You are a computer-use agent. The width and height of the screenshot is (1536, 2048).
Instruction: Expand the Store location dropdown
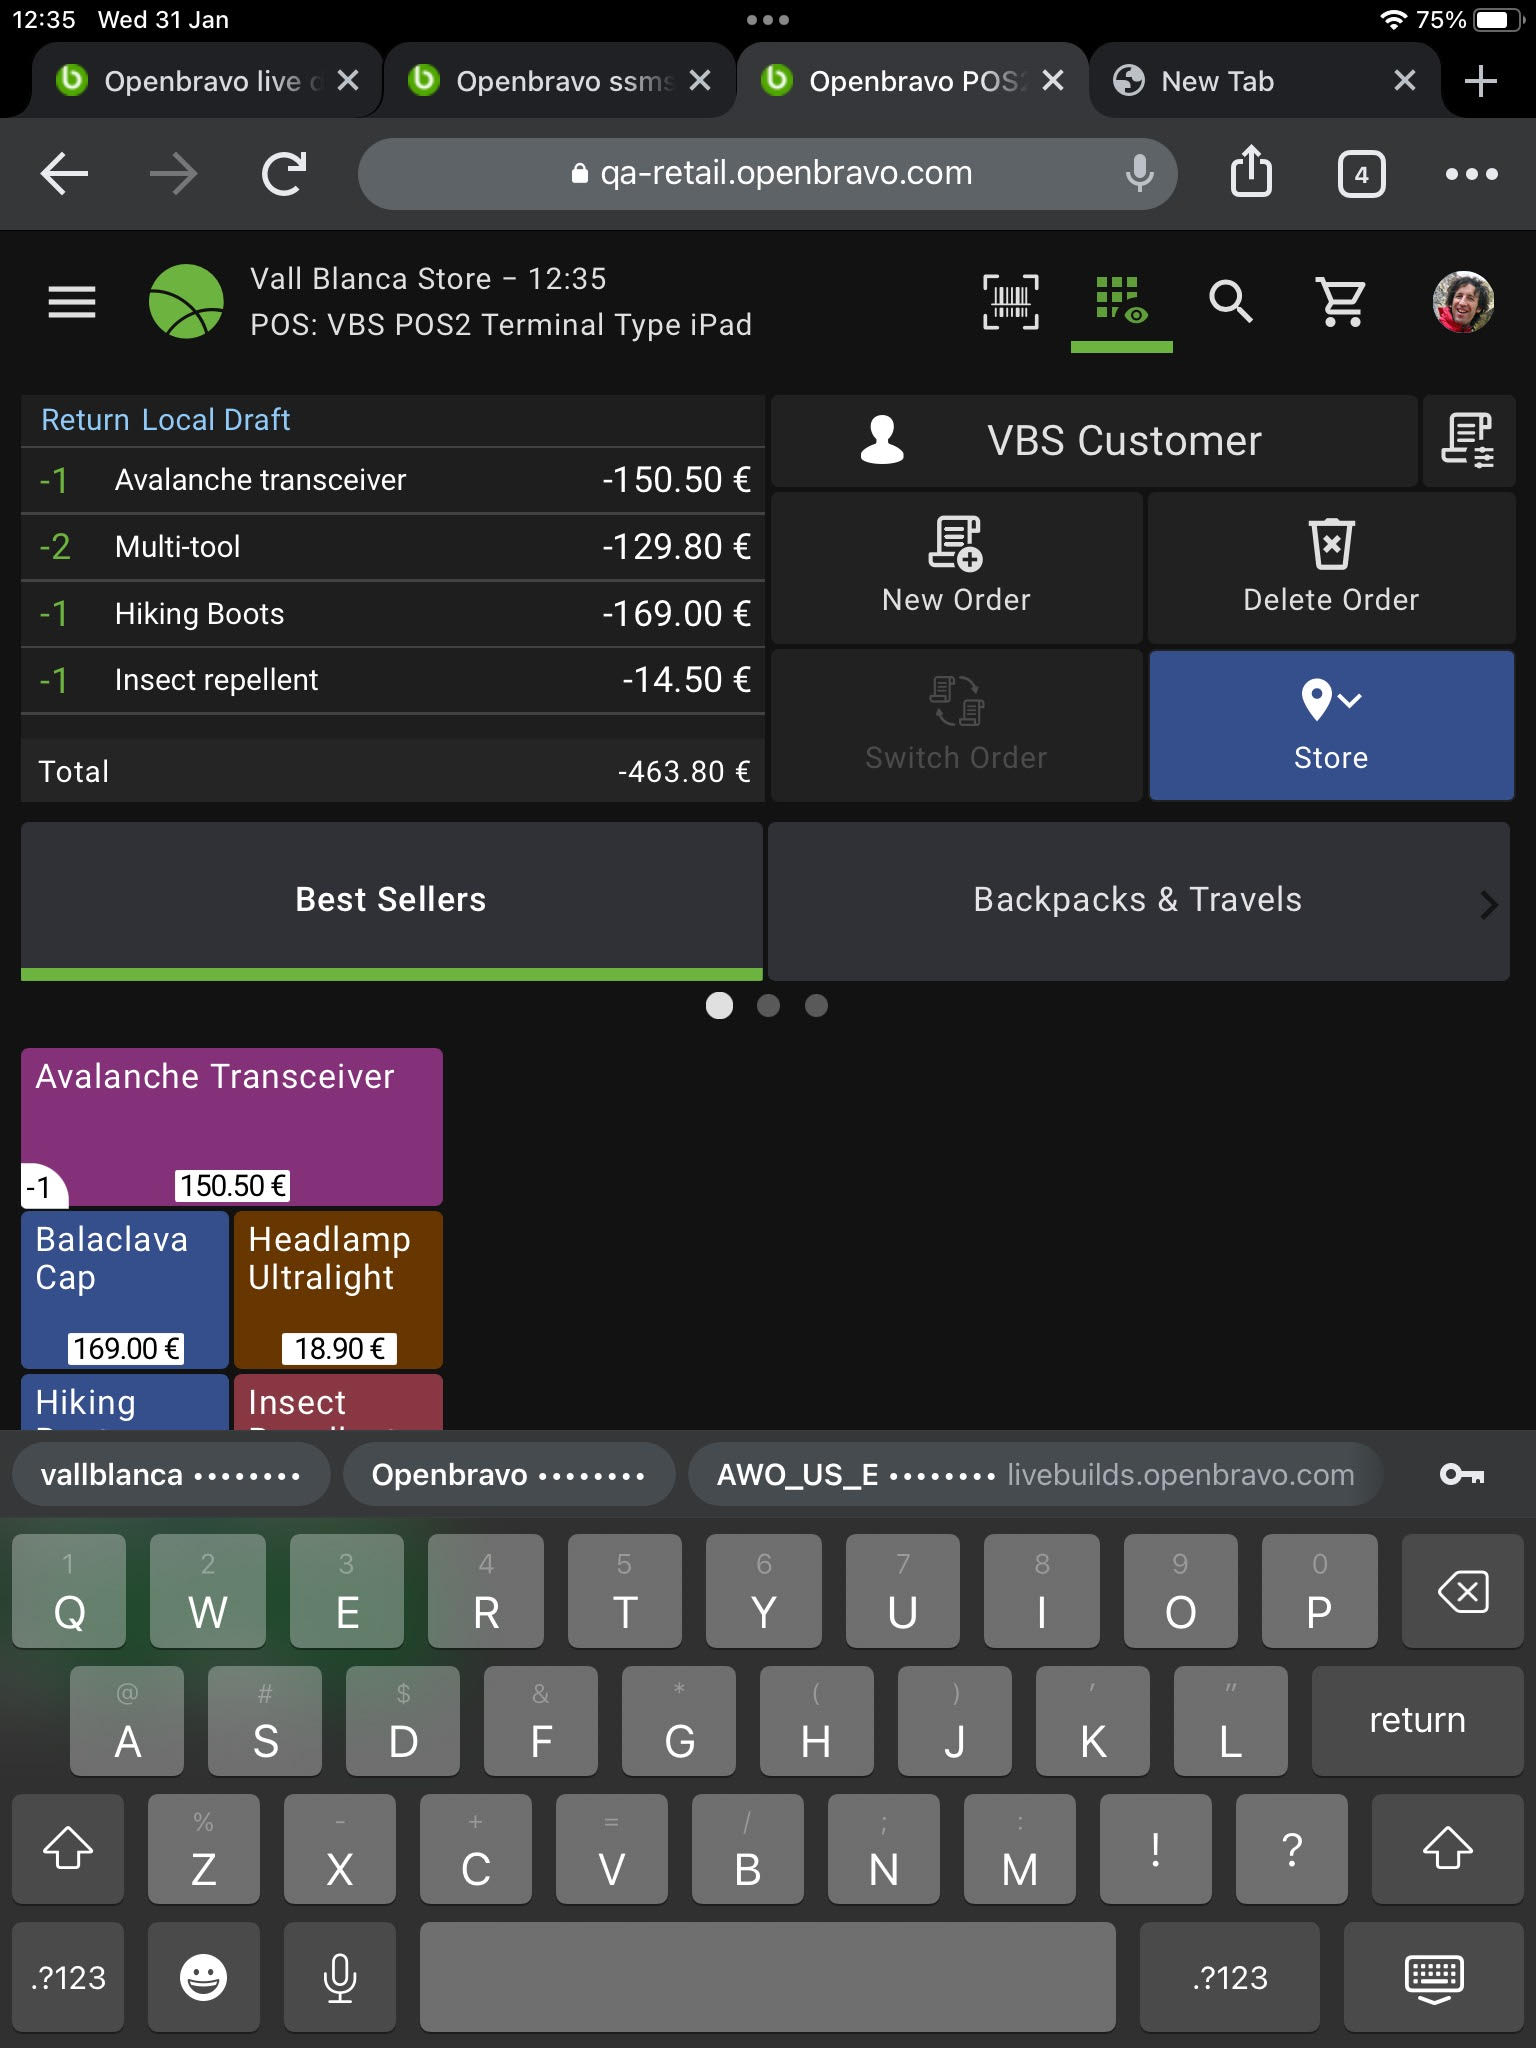[x=1331, y=725]
